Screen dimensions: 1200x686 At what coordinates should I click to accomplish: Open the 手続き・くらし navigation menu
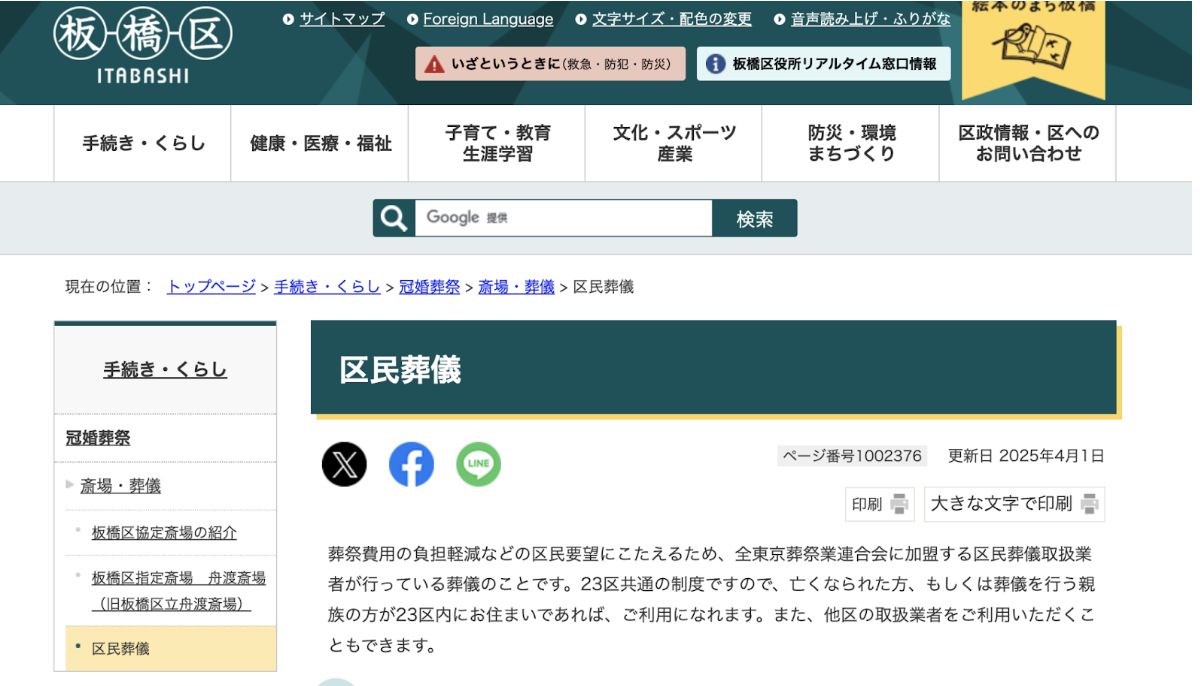click(x=143, y=144)
